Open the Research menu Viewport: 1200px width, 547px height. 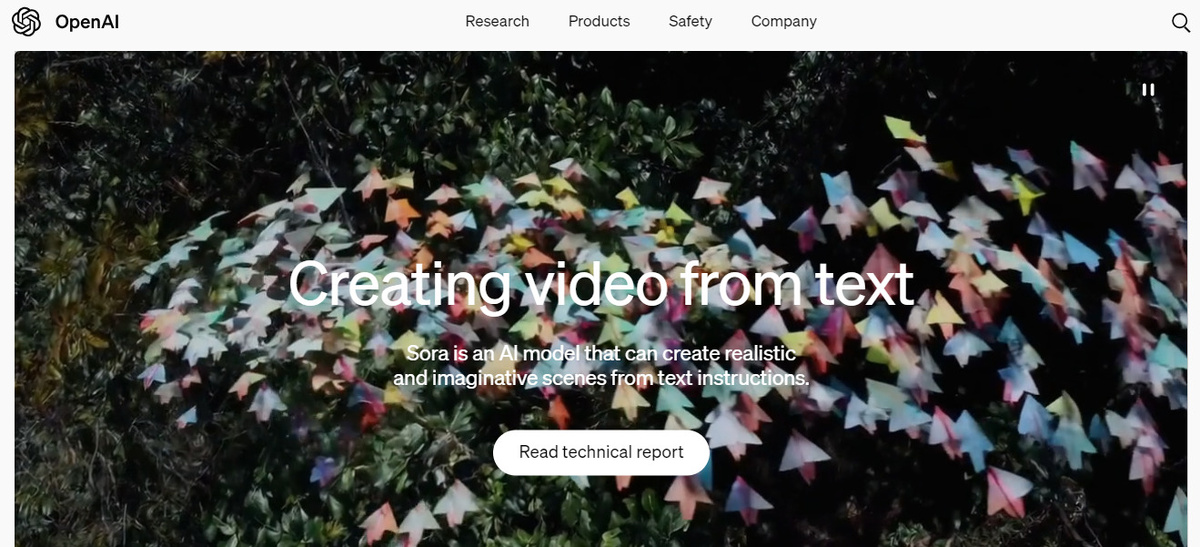point(497,21)
